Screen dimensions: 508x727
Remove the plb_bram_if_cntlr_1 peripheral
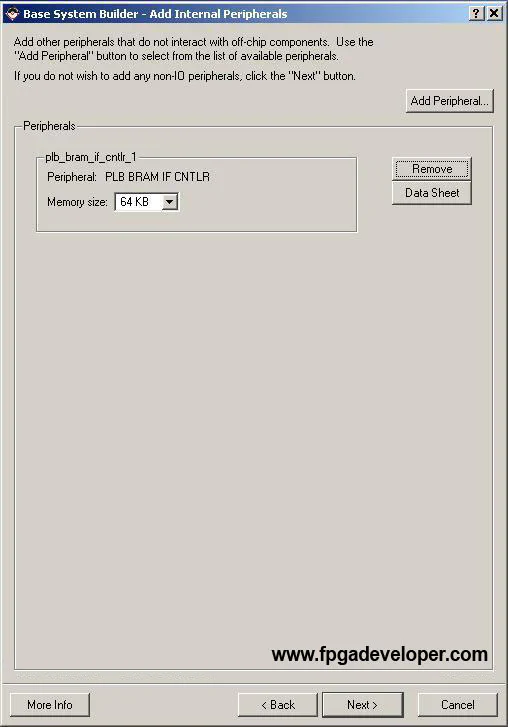[432, 169]
